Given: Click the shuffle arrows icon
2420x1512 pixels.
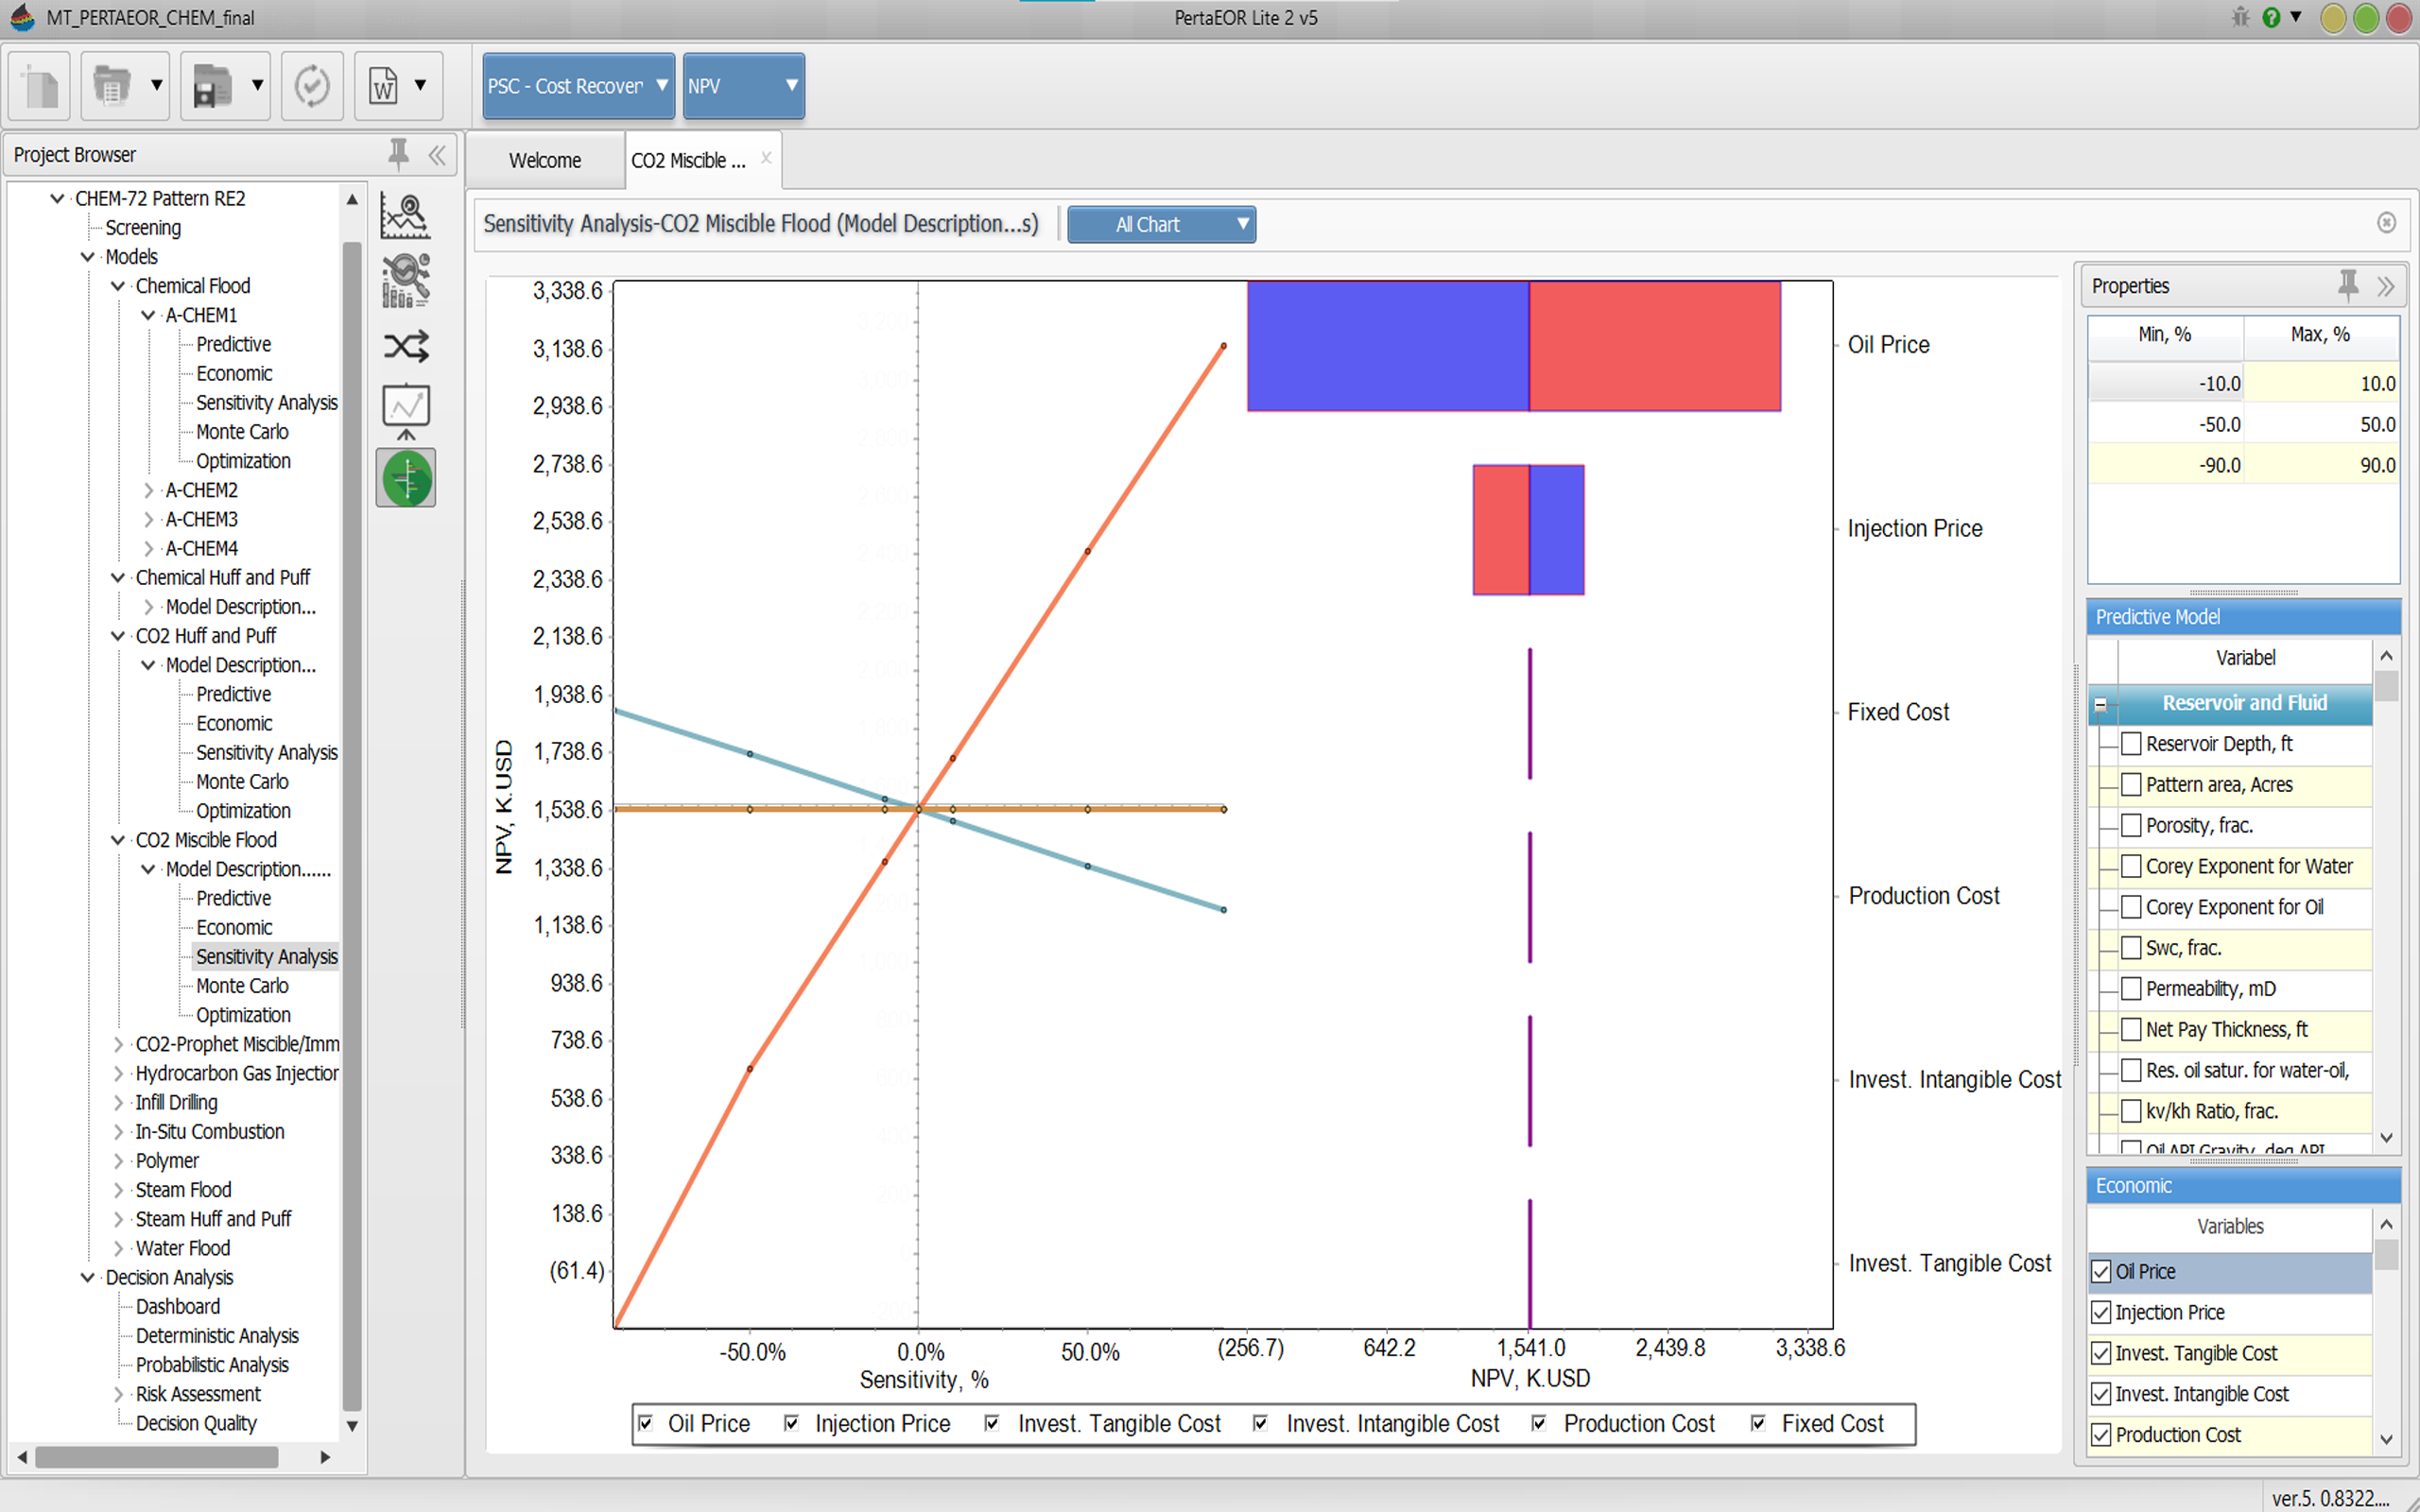Looking at the screenshot, I should (405, 346).
